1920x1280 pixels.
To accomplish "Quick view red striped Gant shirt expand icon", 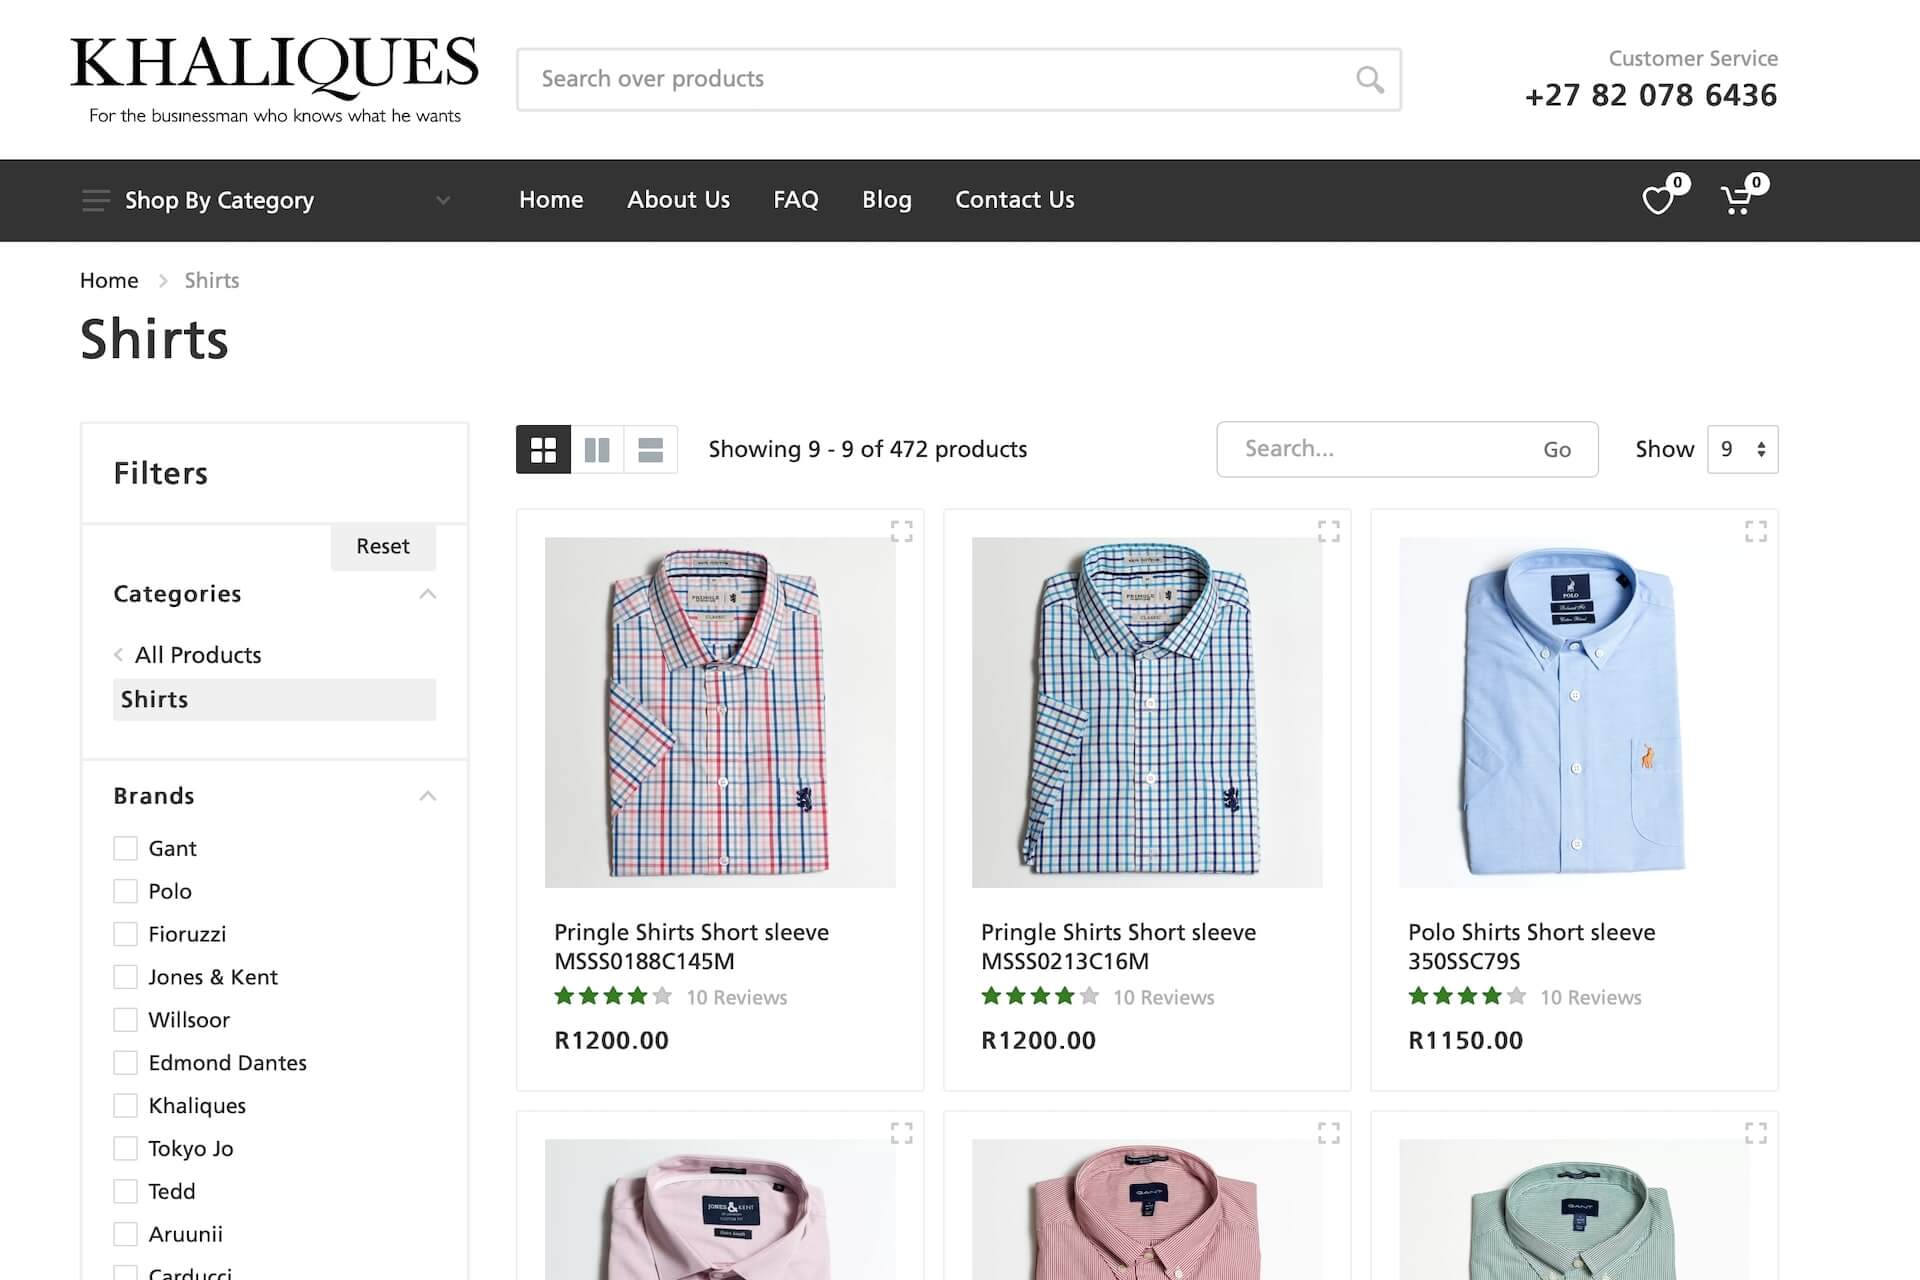I will tap(1328, 1133).
